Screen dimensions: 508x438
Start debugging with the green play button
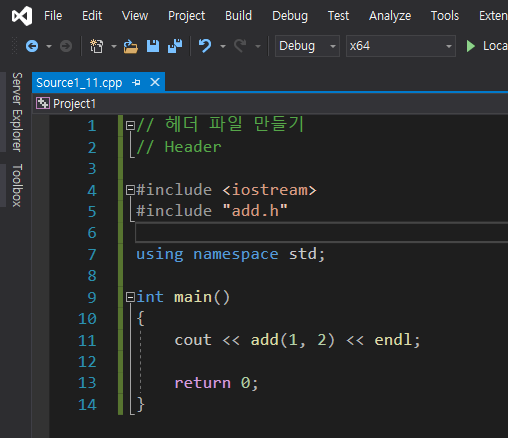(x=471, y=46)
